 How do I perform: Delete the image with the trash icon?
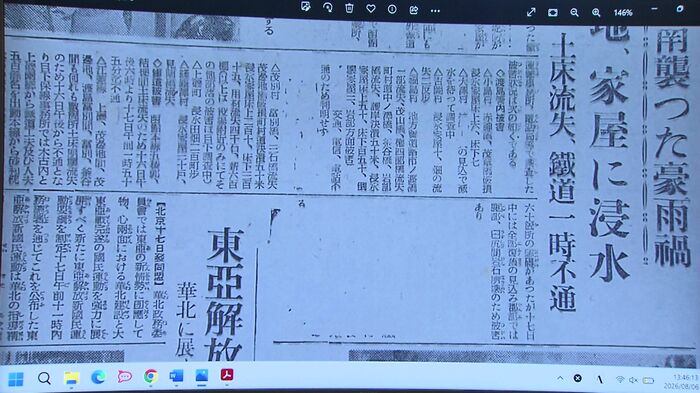click(350, 8)
